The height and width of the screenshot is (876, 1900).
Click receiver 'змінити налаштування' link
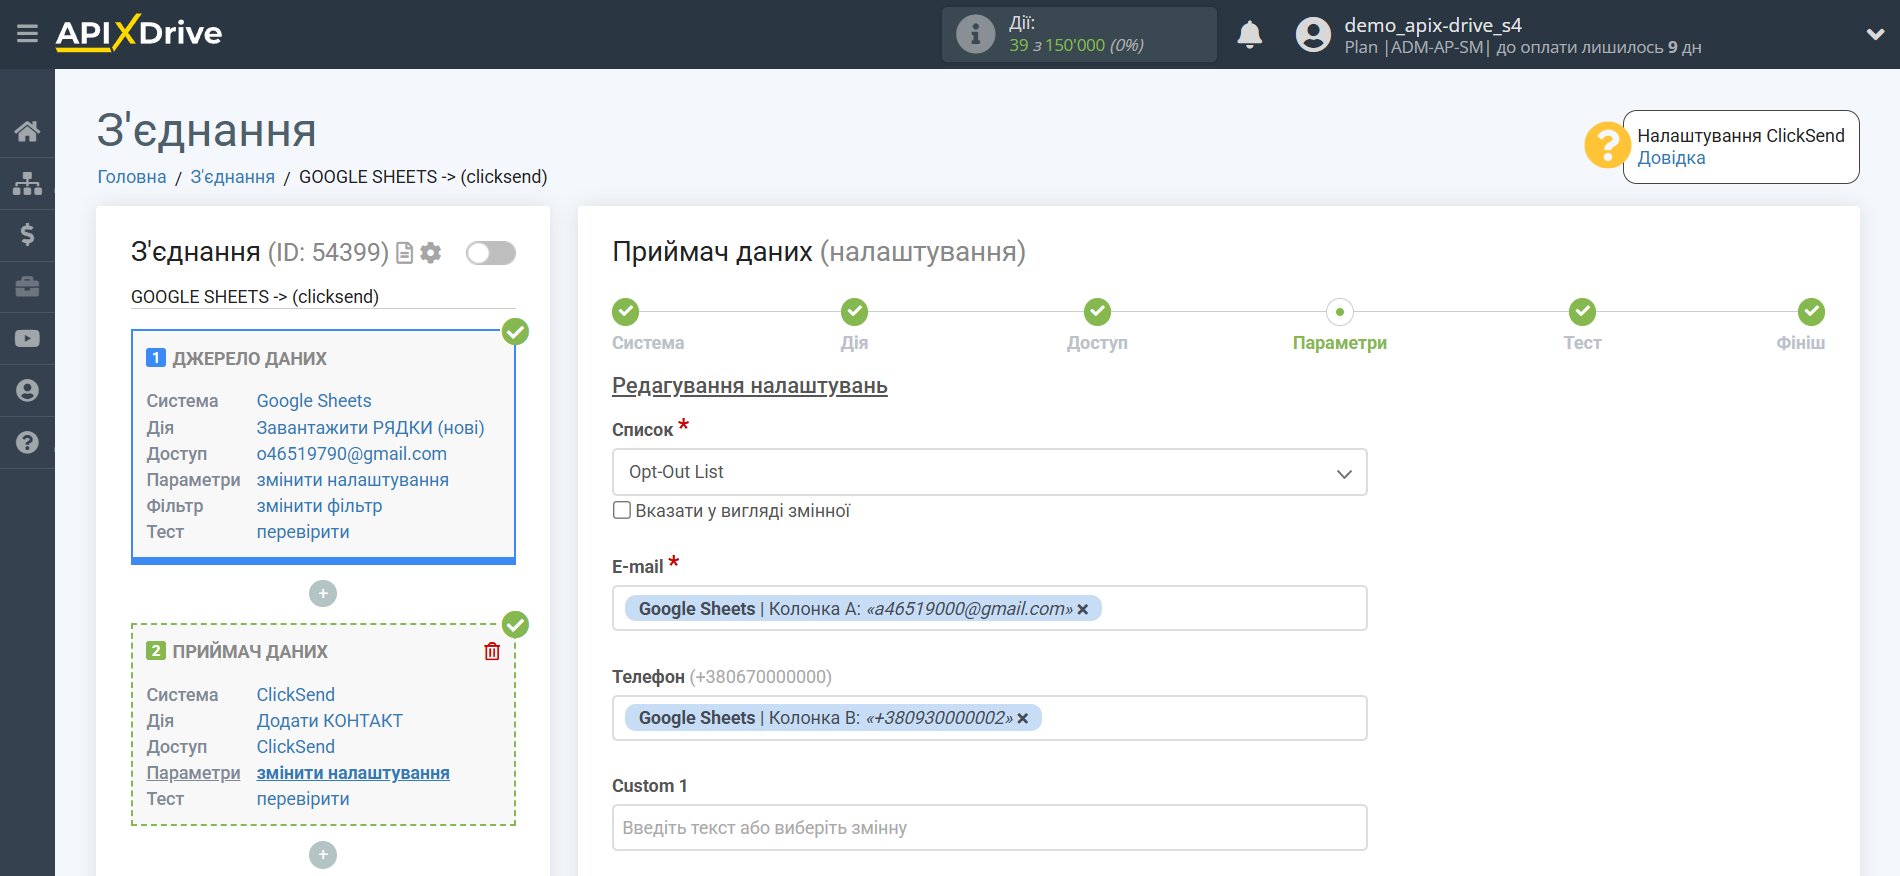353,773
